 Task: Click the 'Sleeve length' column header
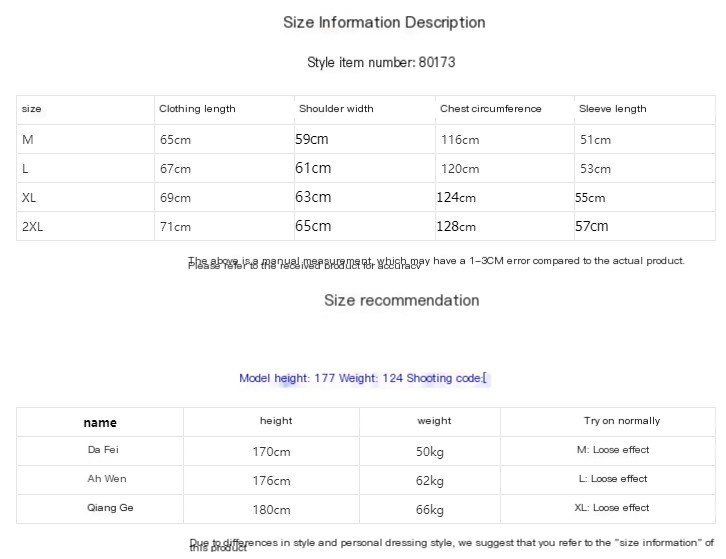point(612,109)
